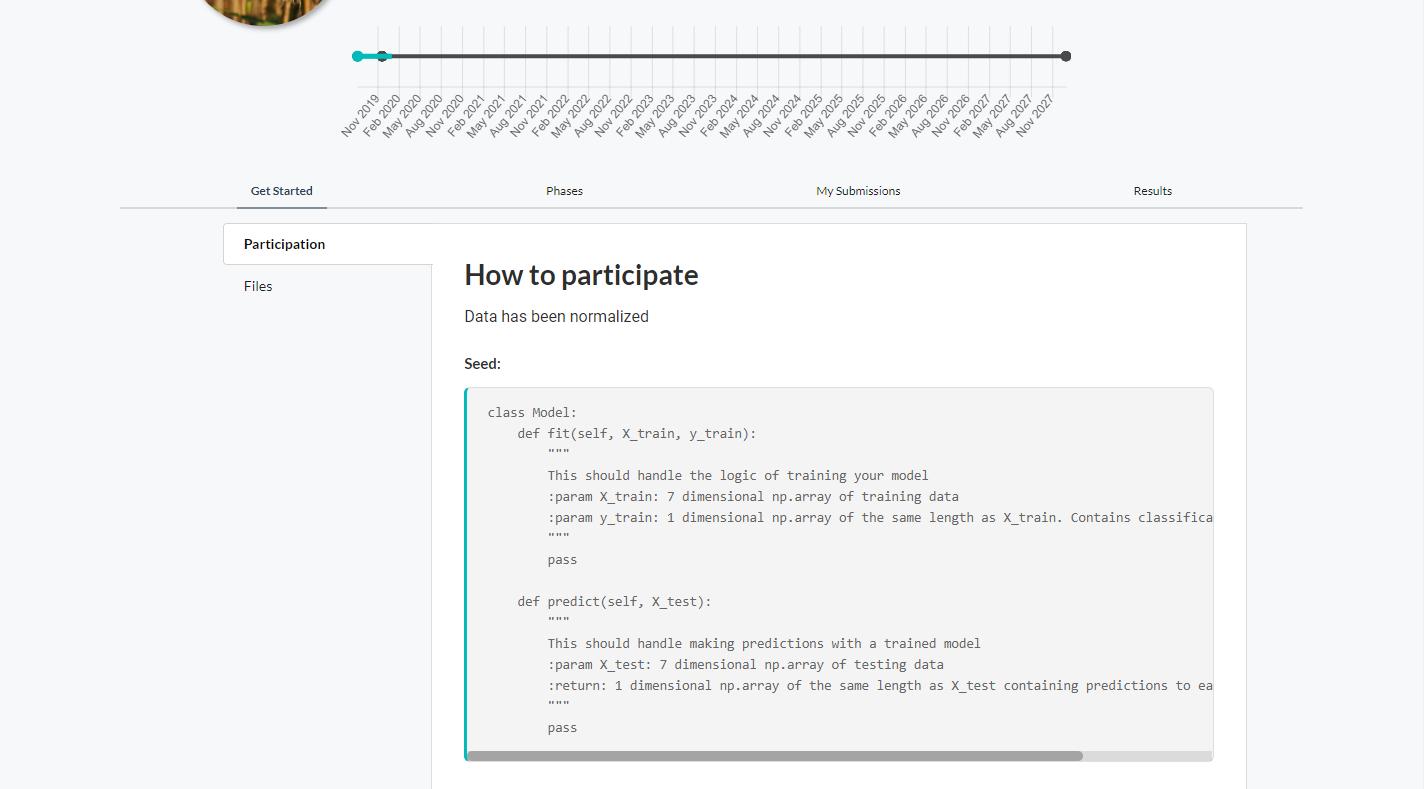Viewport: 1424px width, 789px height.
Task: Open Files in the left sidebar
Action: click(258, 286)
